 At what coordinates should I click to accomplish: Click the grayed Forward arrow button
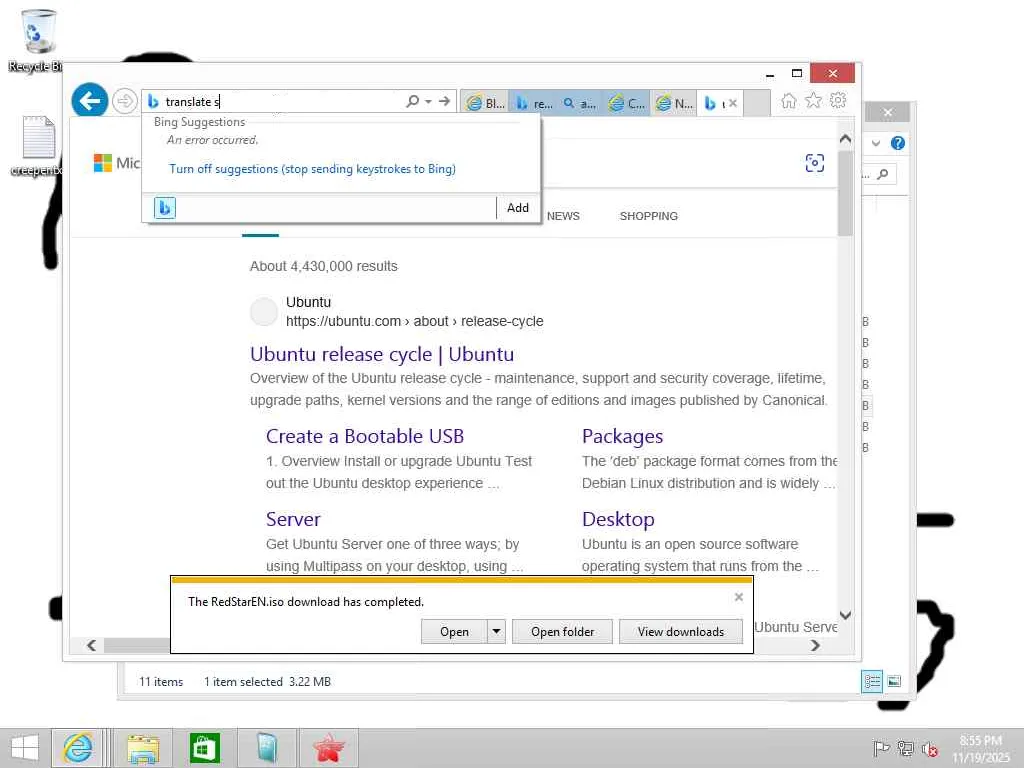(x=124, y=101)
